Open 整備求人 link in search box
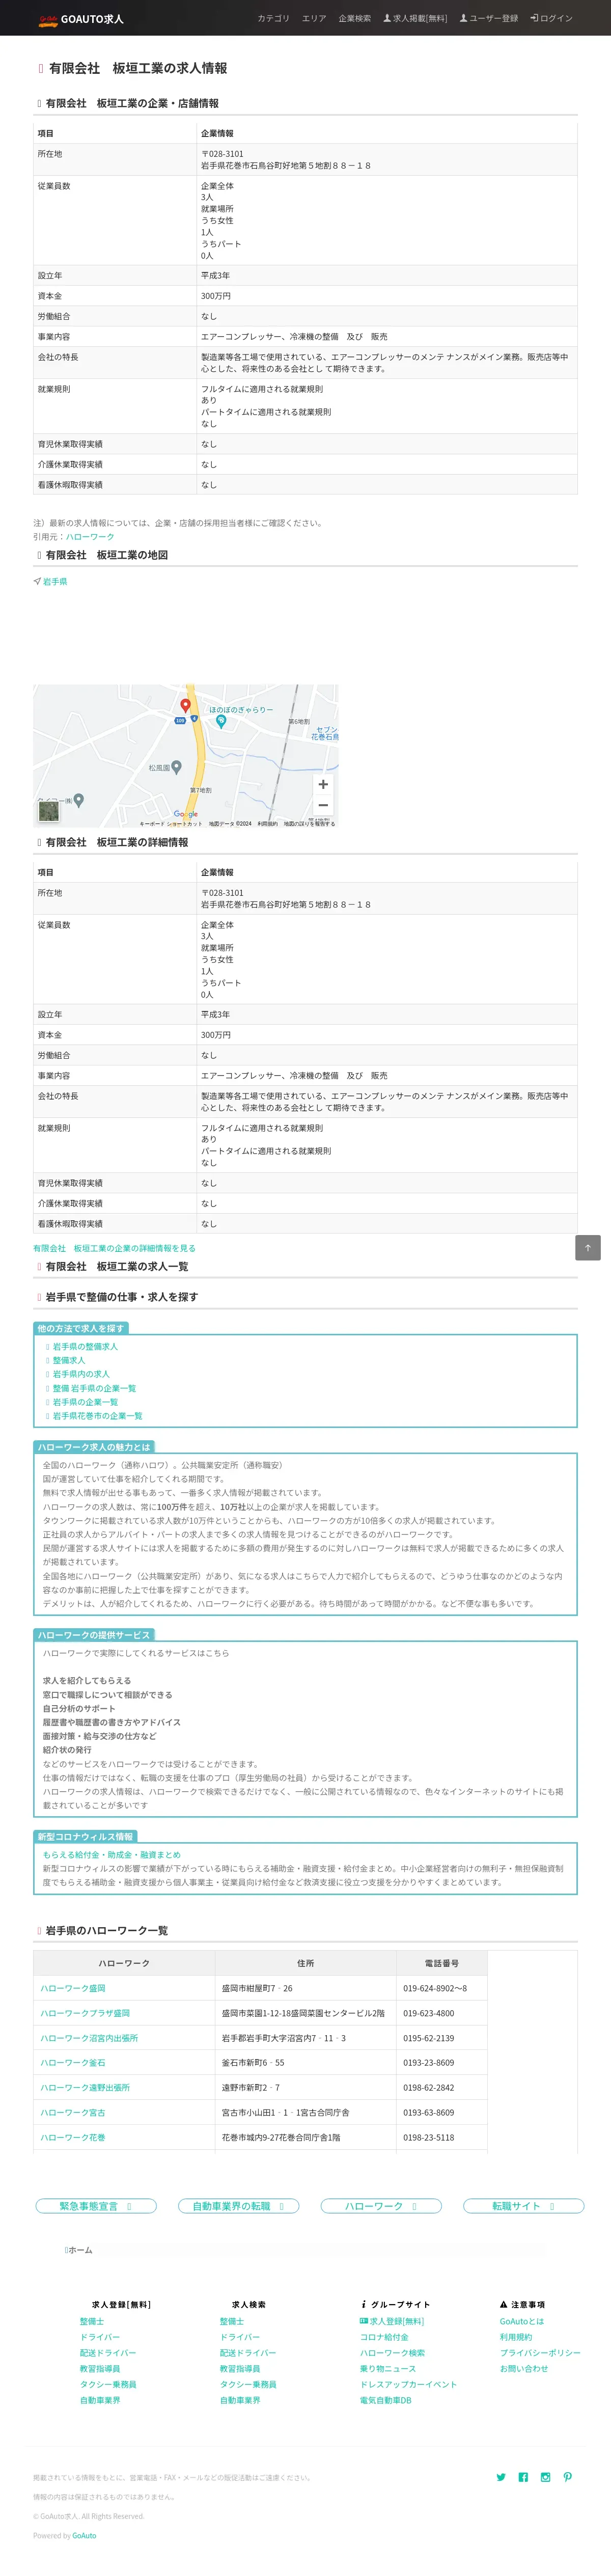 69,1360
